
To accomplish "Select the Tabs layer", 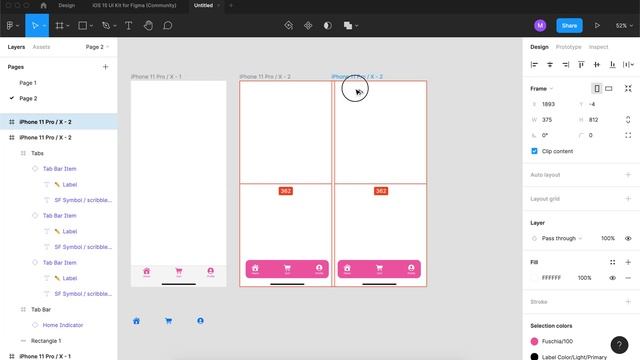I will point(37,153).
